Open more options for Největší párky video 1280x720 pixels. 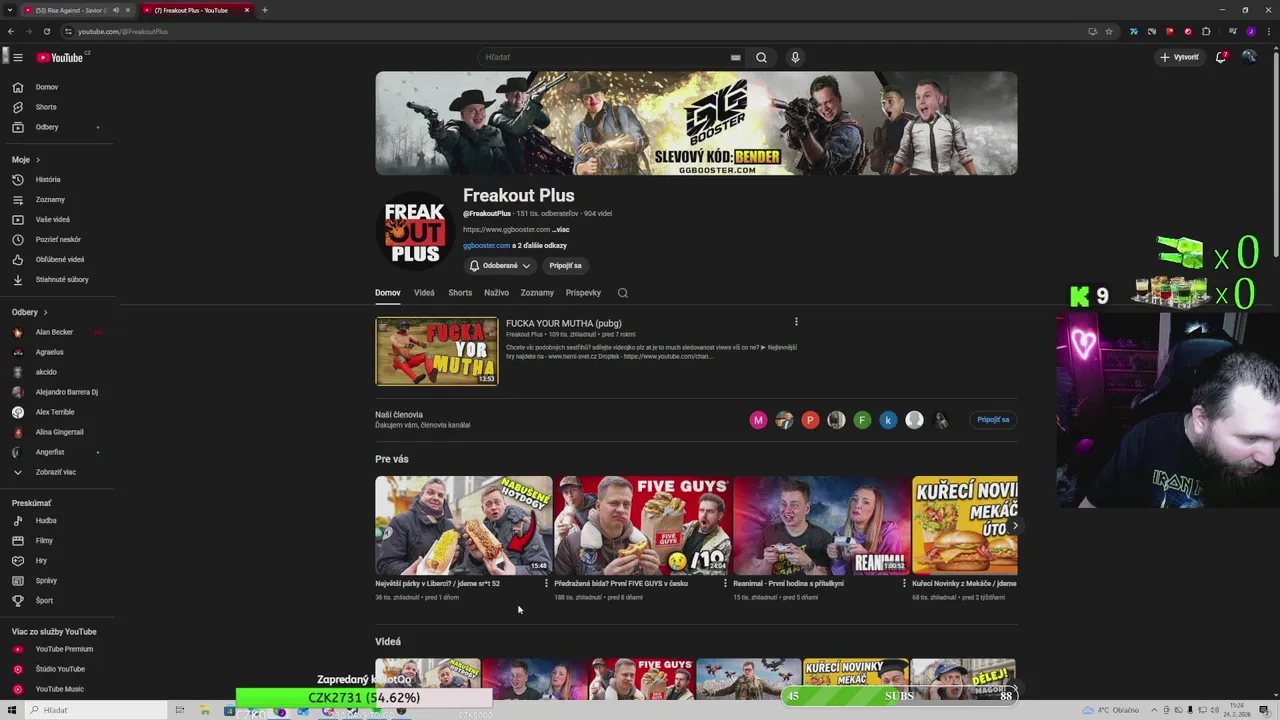(x=546, y=584)
